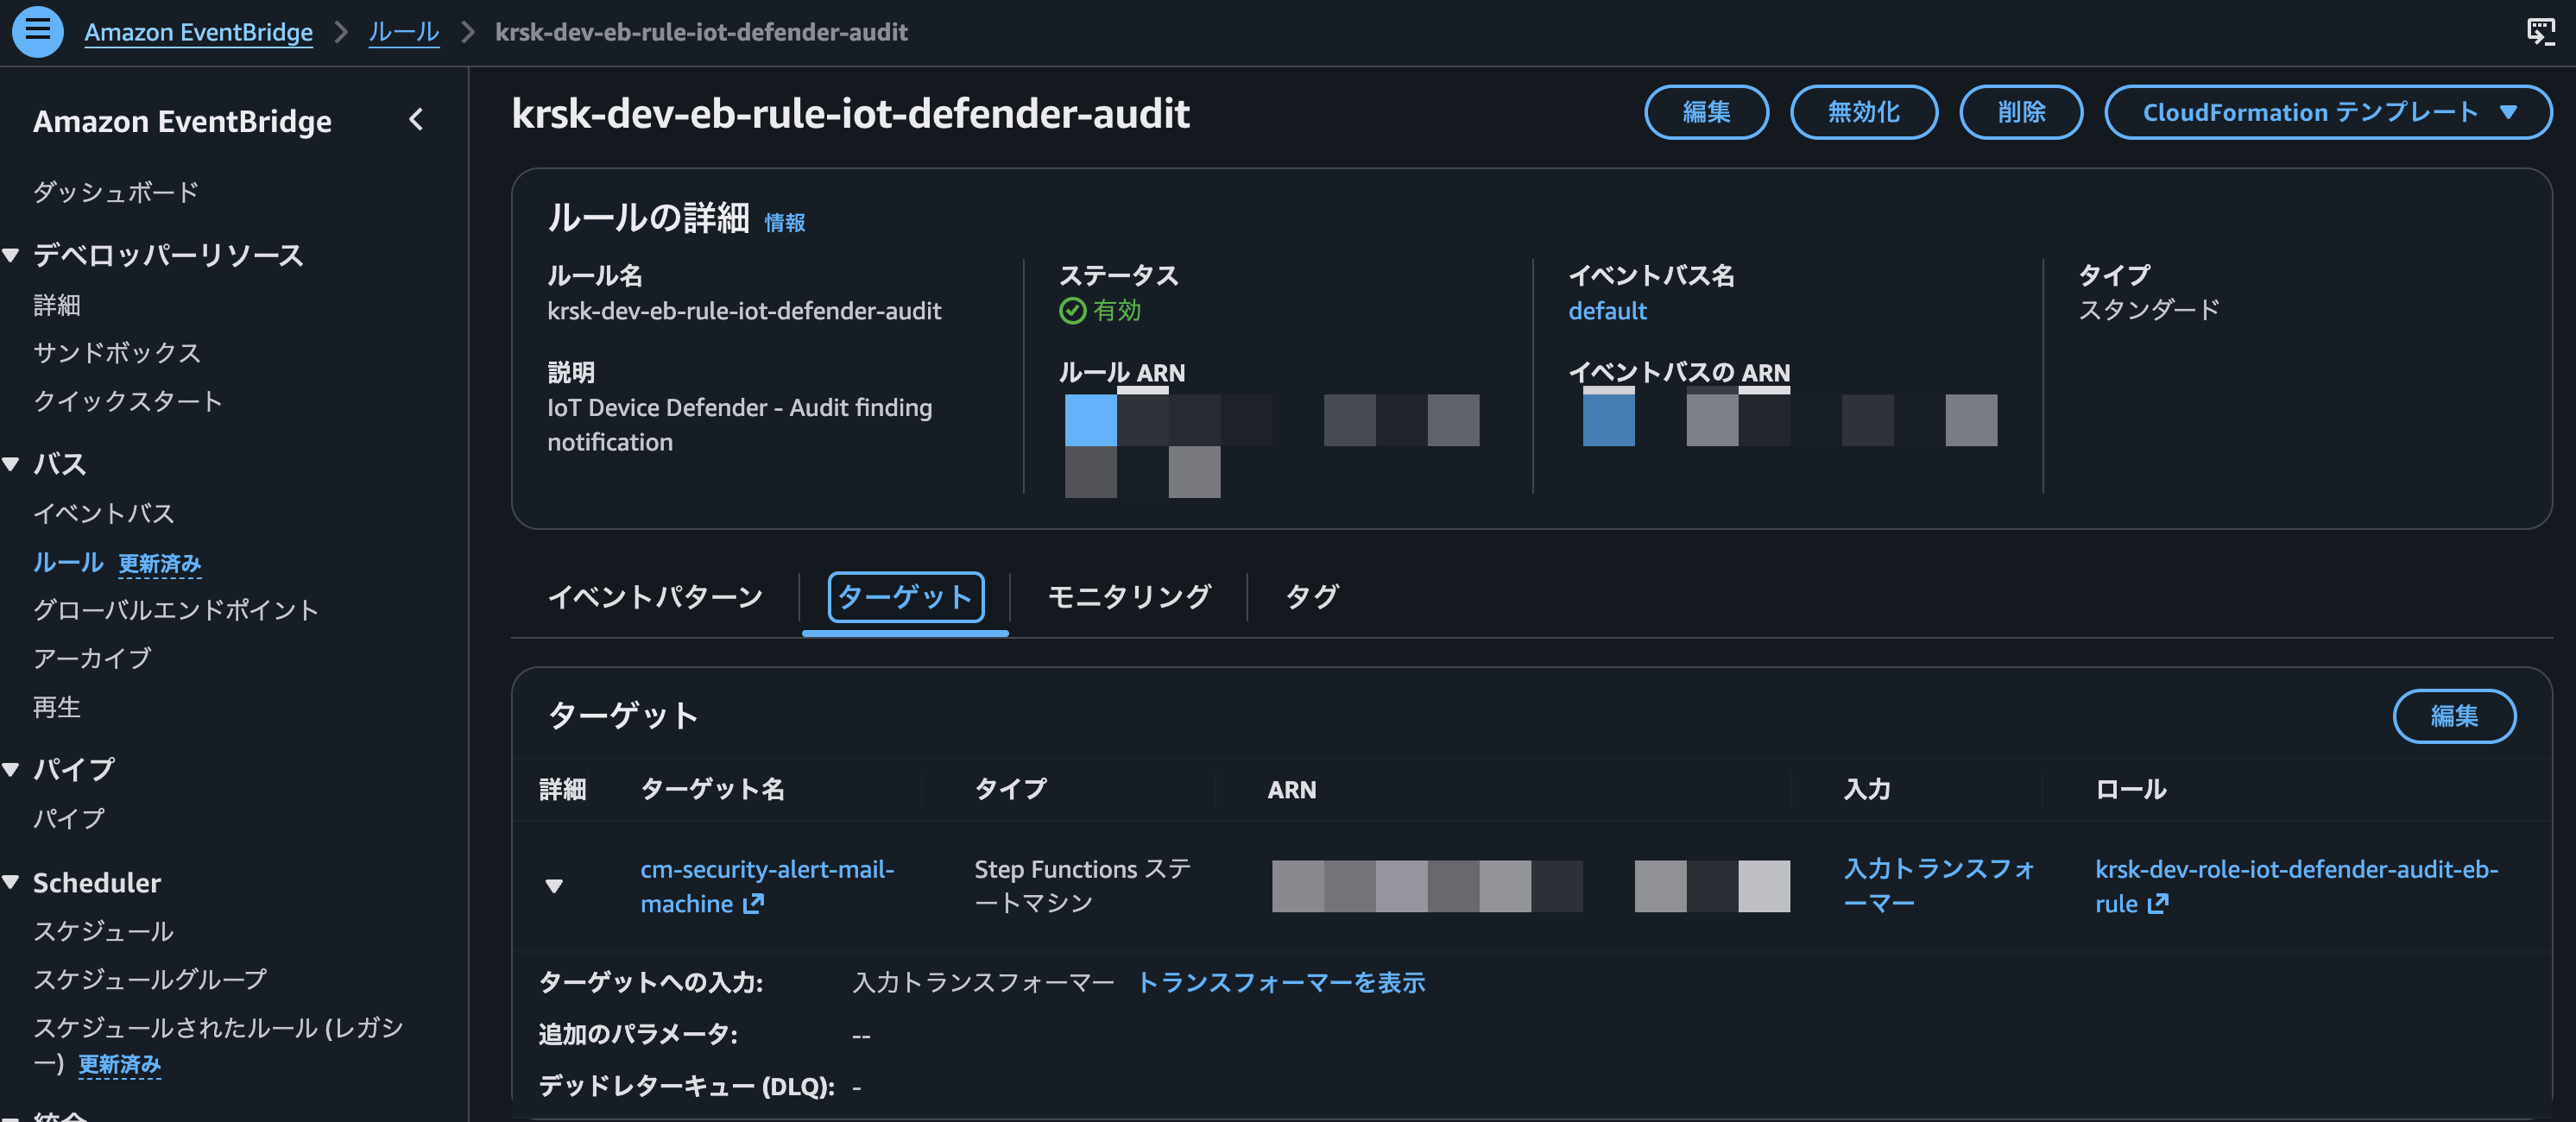Open ルール breadcrumb link
The height and width of the screenshot is (1122, 2576).
404,32
